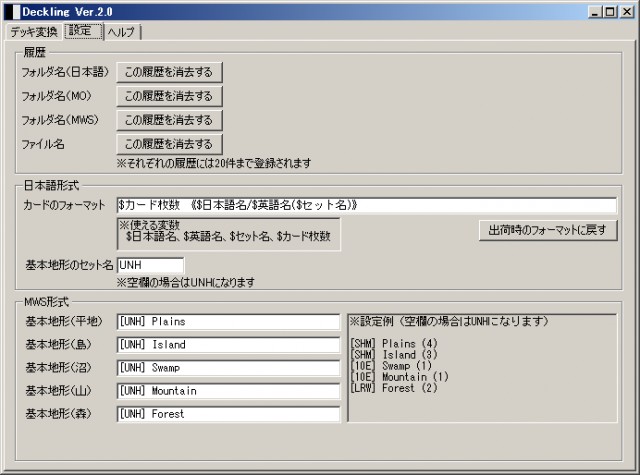
Task: Click the '[10E] Swamp (1)' example line
Action: (x=391, y=366)
